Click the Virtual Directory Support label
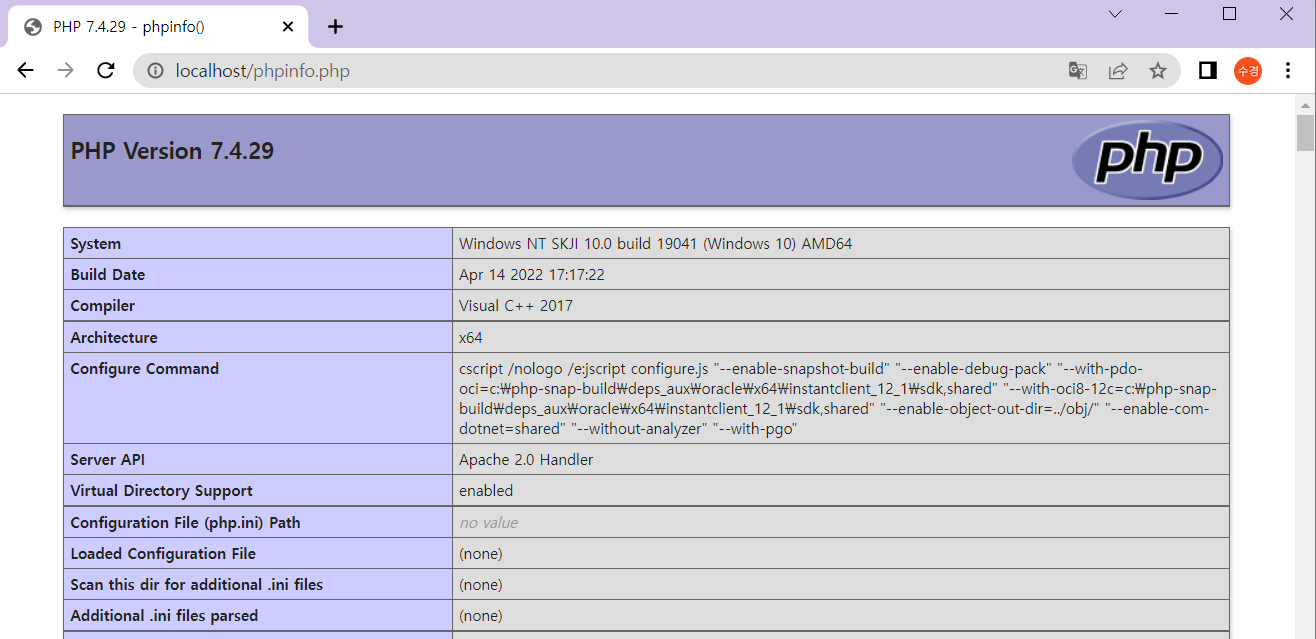The image size is (1316, 639). 162,491
